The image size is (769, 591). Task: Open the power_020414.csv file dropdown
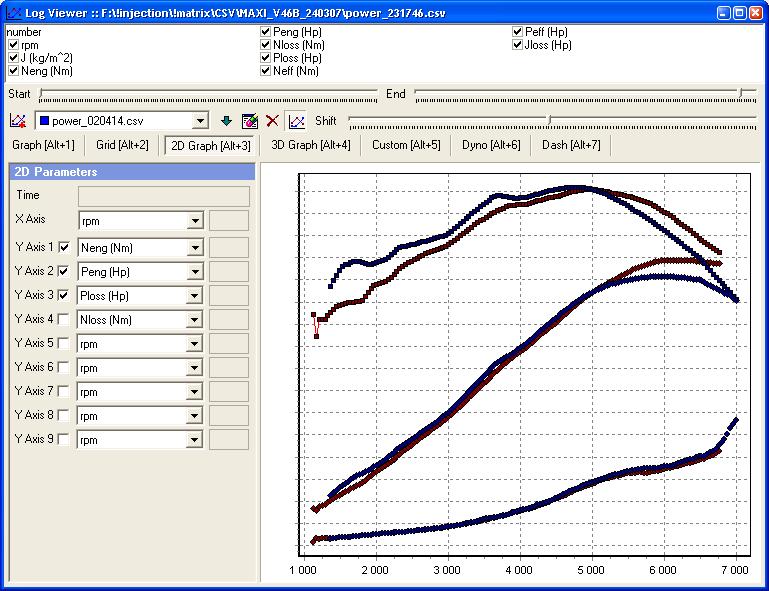[201, 121]
